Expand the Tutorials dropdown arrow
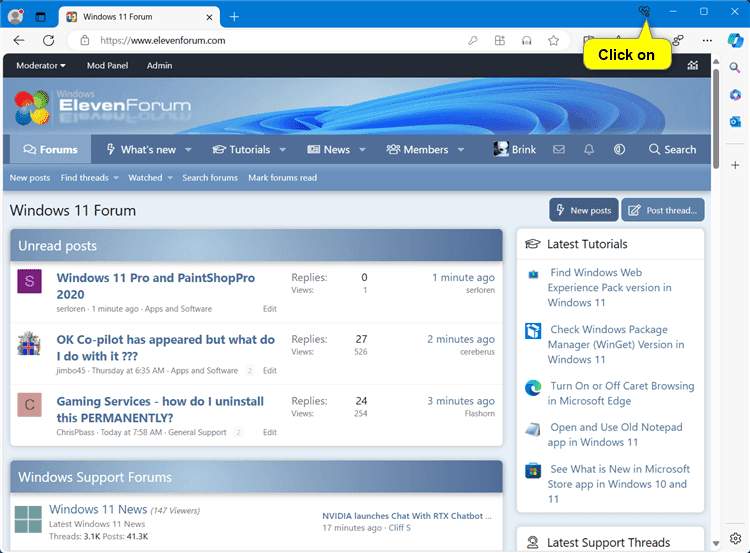The width and height of the screenshot is (750, 553). pyautogui.click(x=283, y=150)
